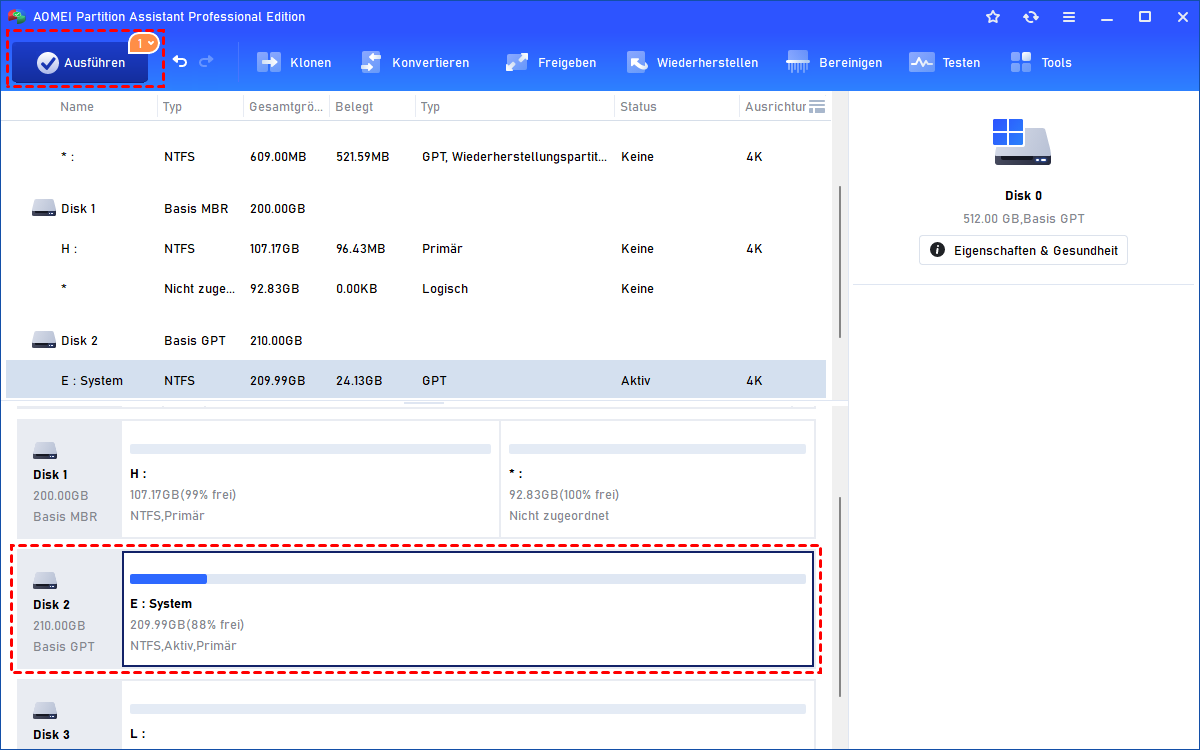Sort by the Name column header

[77, 107]
